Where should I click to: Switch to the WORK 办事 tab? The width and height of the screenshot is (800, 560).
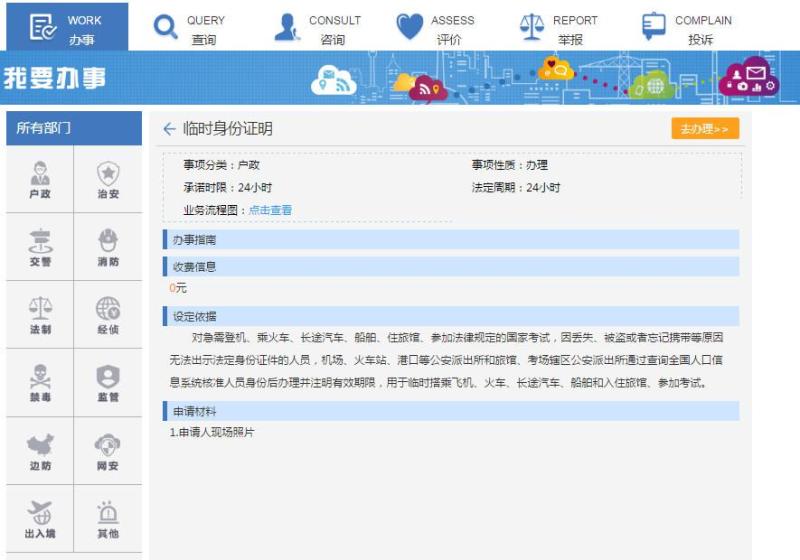click(67, 27)
